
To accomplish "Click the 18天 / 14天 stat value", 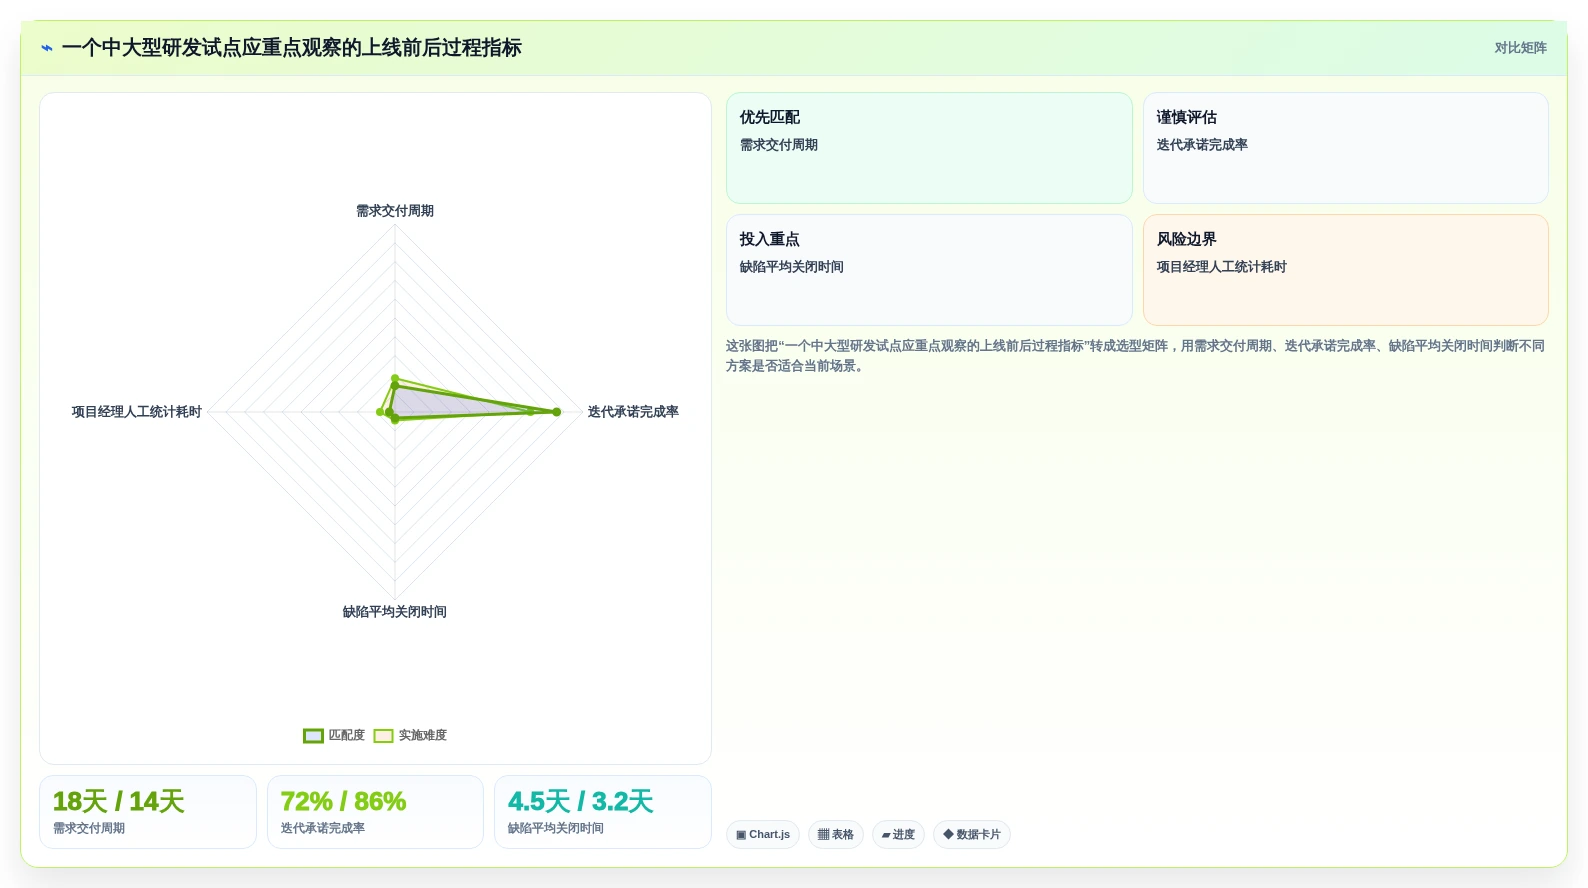I will coord(118,802).
